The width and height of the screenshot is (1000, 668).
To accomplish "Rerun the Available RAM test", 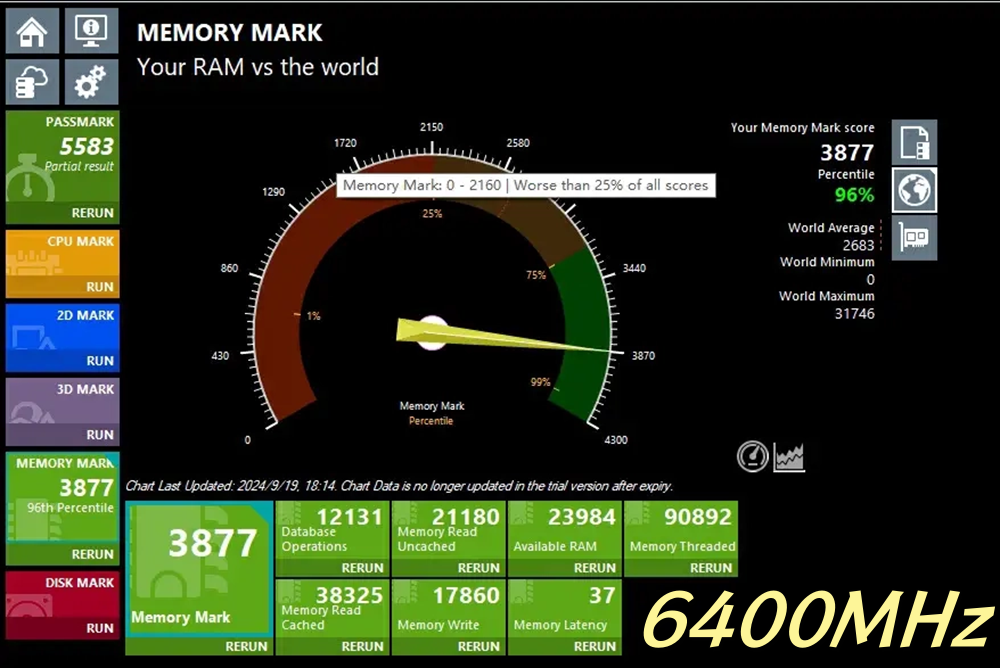I will click(594, 568).
